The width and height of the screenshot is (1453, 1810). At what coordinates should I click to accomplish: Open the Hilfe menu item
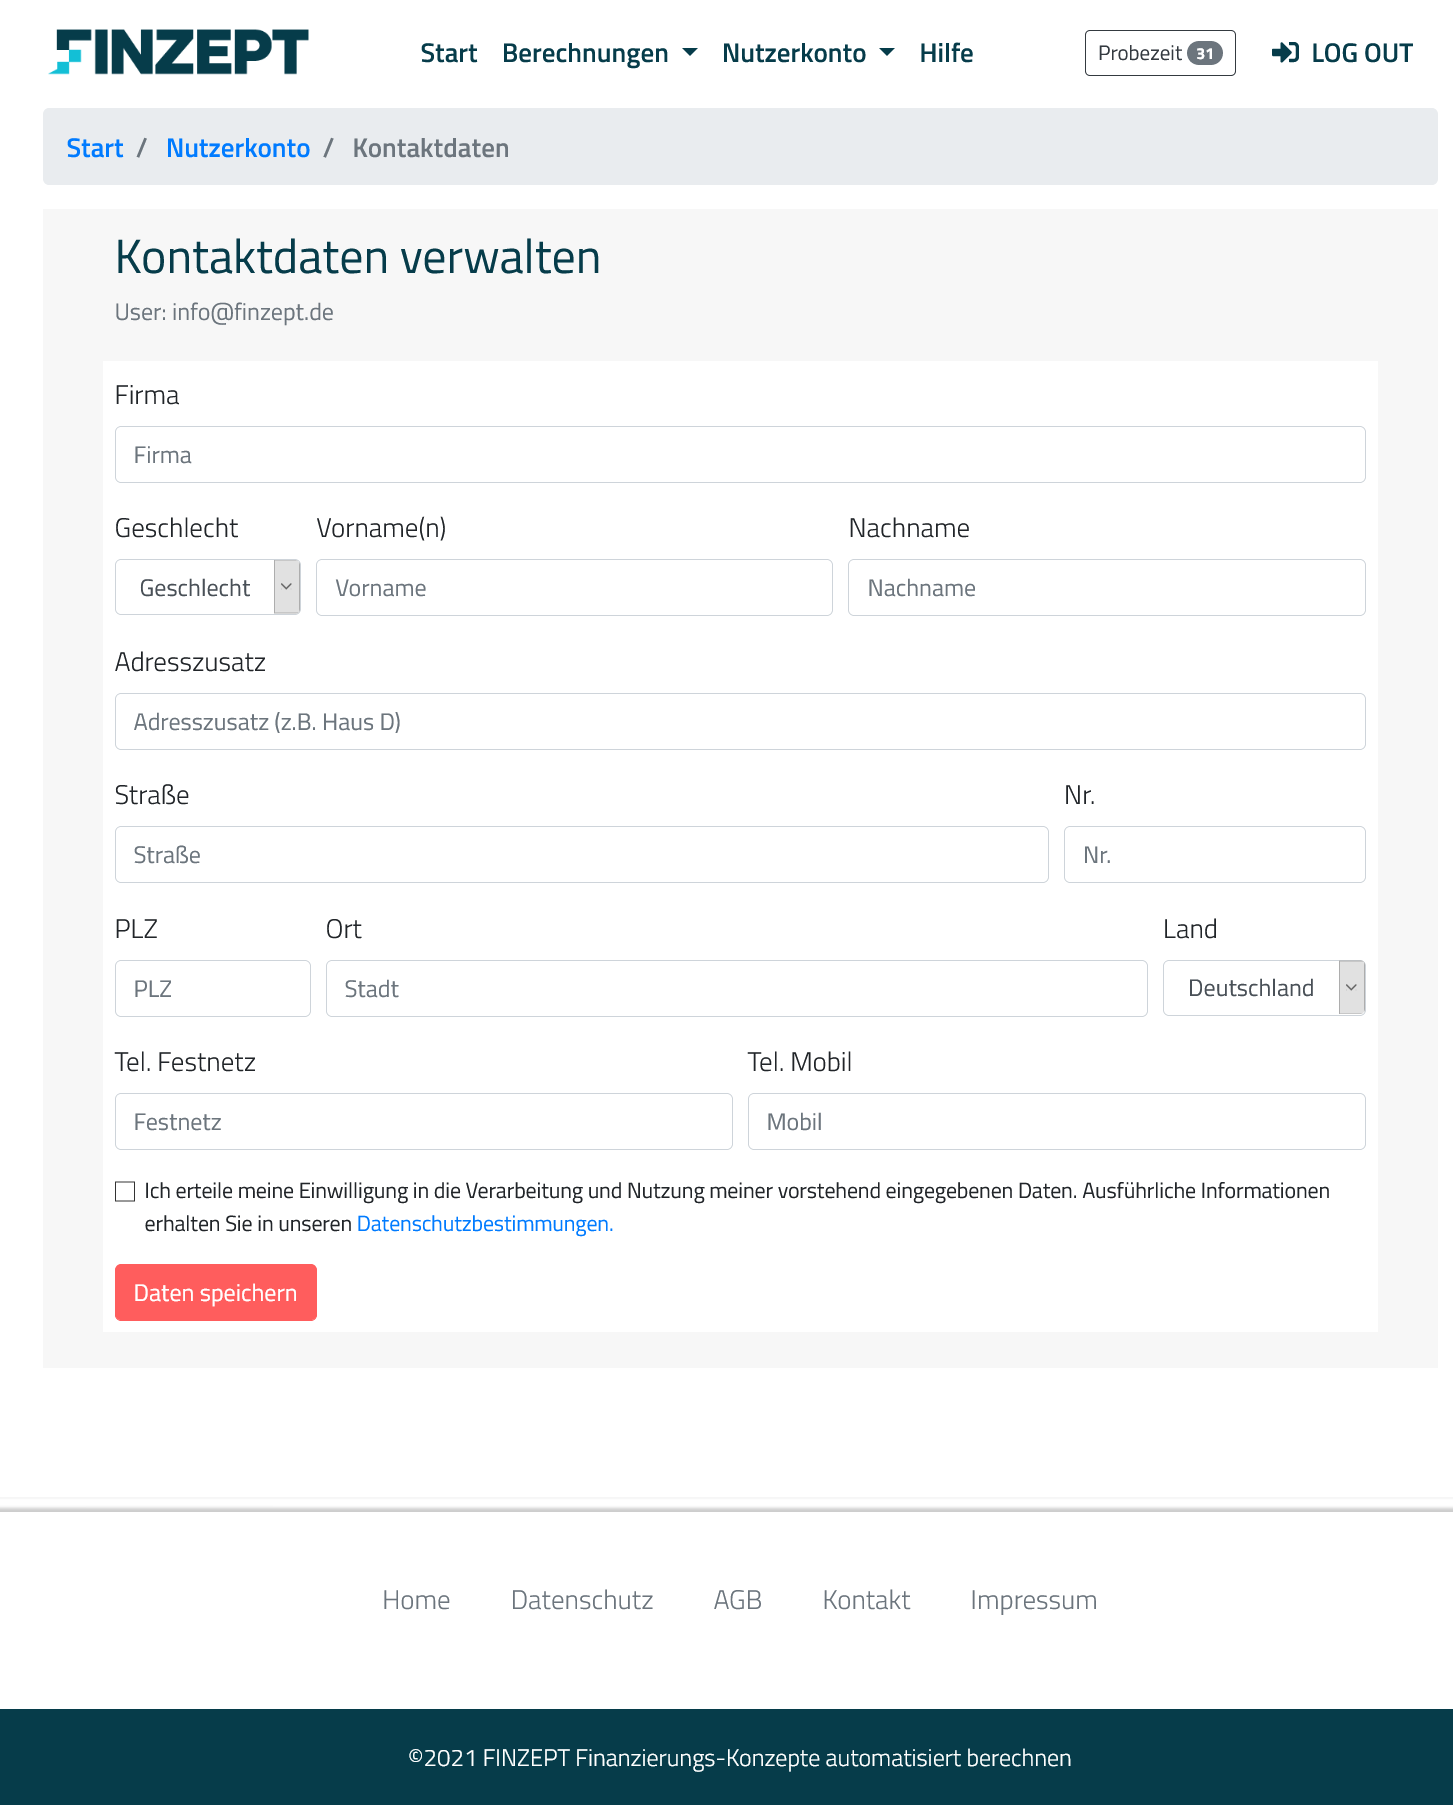pyautogui.click(x=946, y=53)
